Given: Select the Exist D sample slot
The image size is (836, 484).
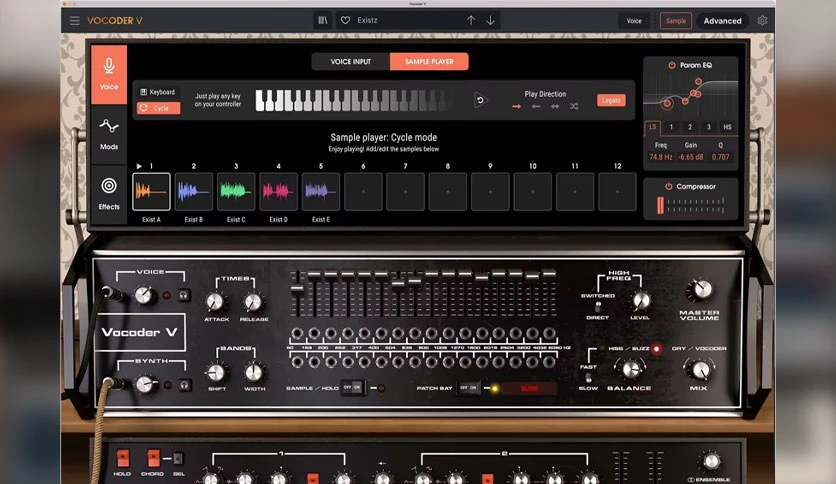Looking at the screenshot, I should [x=278, y=191].
